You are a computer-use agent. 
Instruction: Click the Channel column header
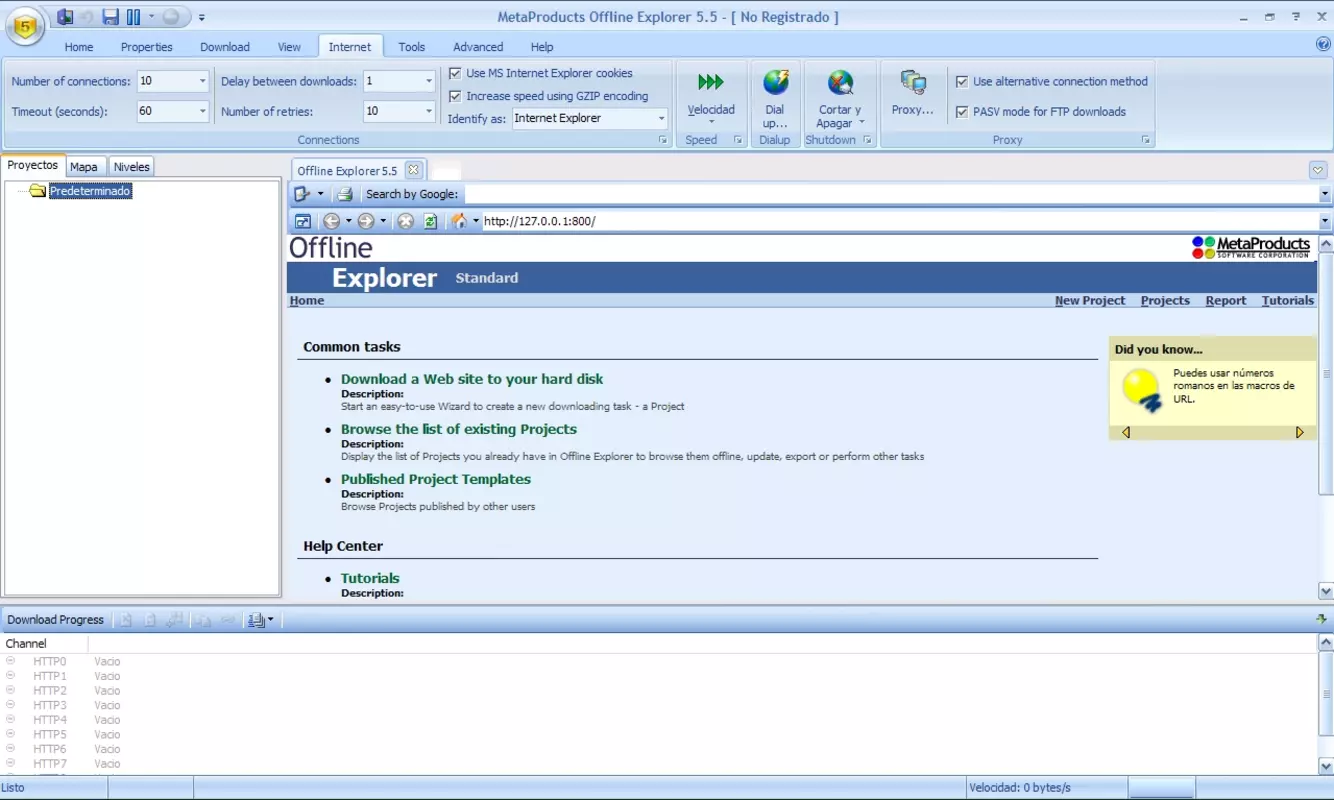pyautogui.click(x=44, y=643)
